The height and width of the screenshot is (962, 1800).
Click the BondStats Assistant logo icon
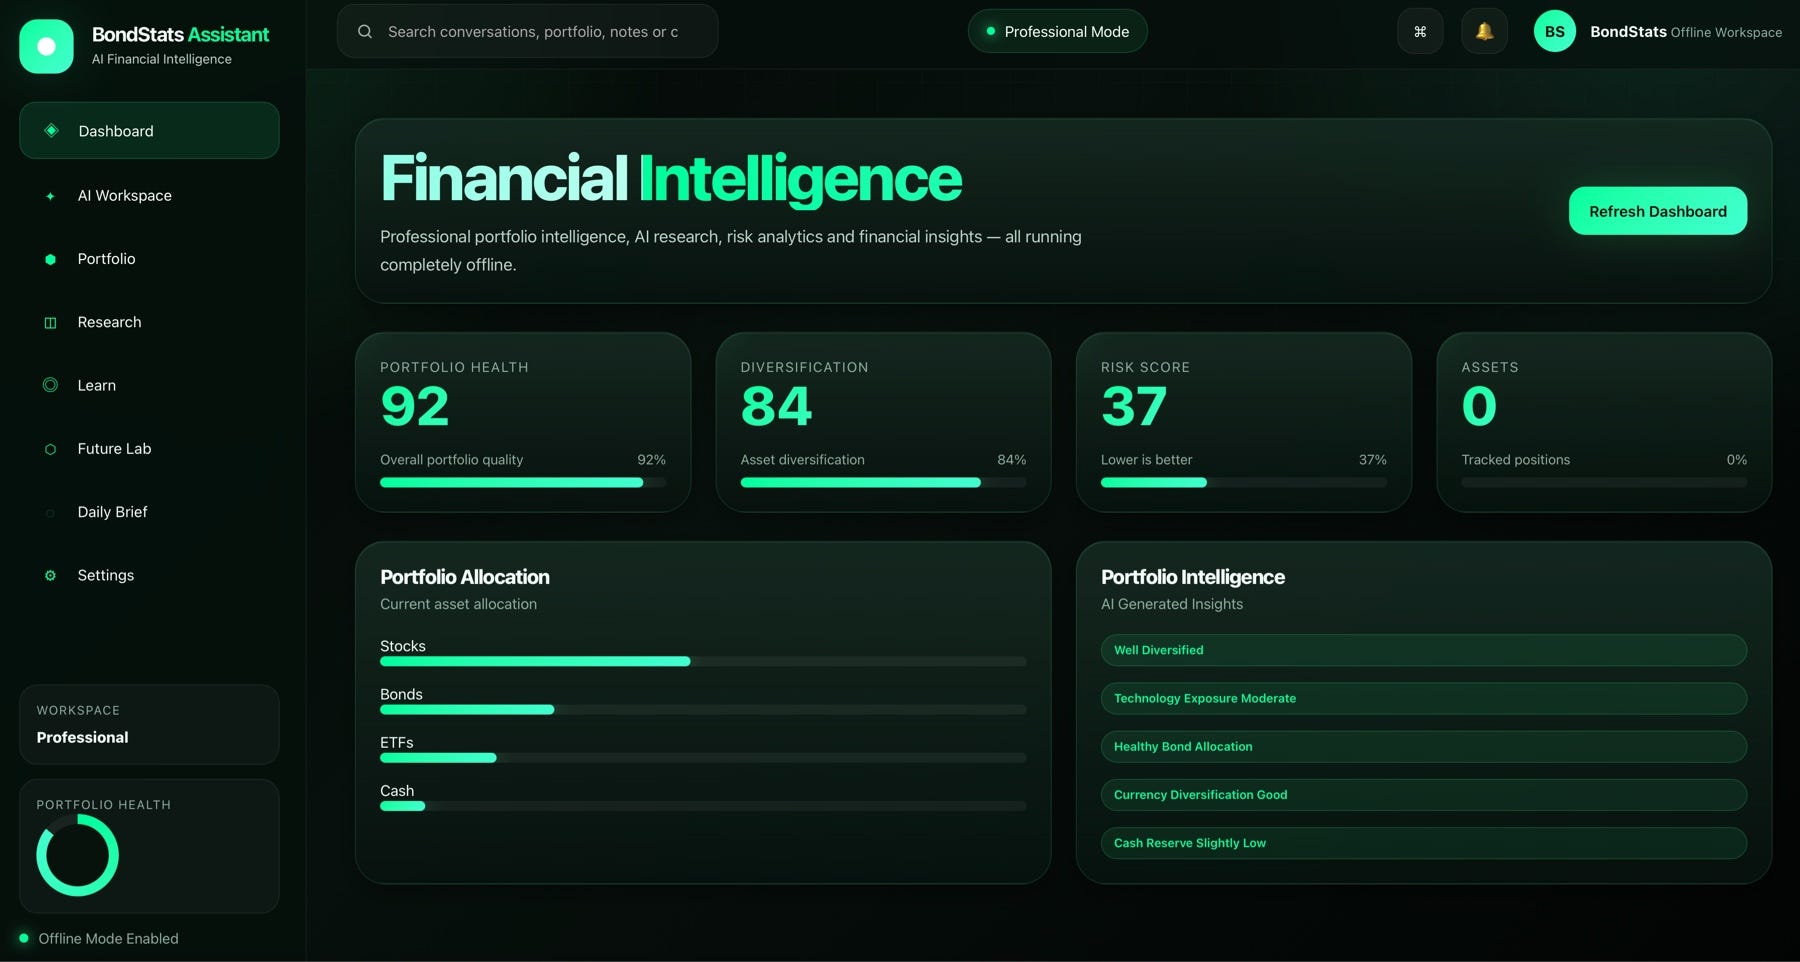(46, 46)
